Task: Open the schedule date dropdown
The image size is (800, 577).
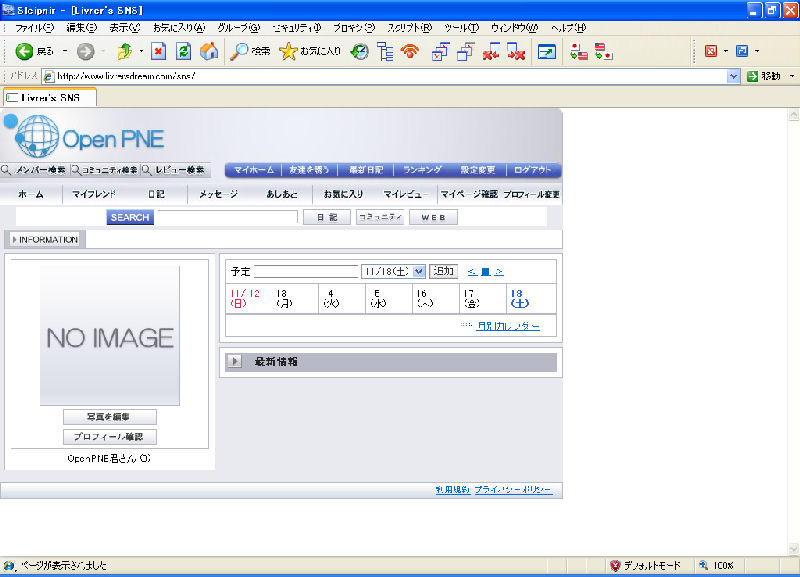Action: point(418,271)
